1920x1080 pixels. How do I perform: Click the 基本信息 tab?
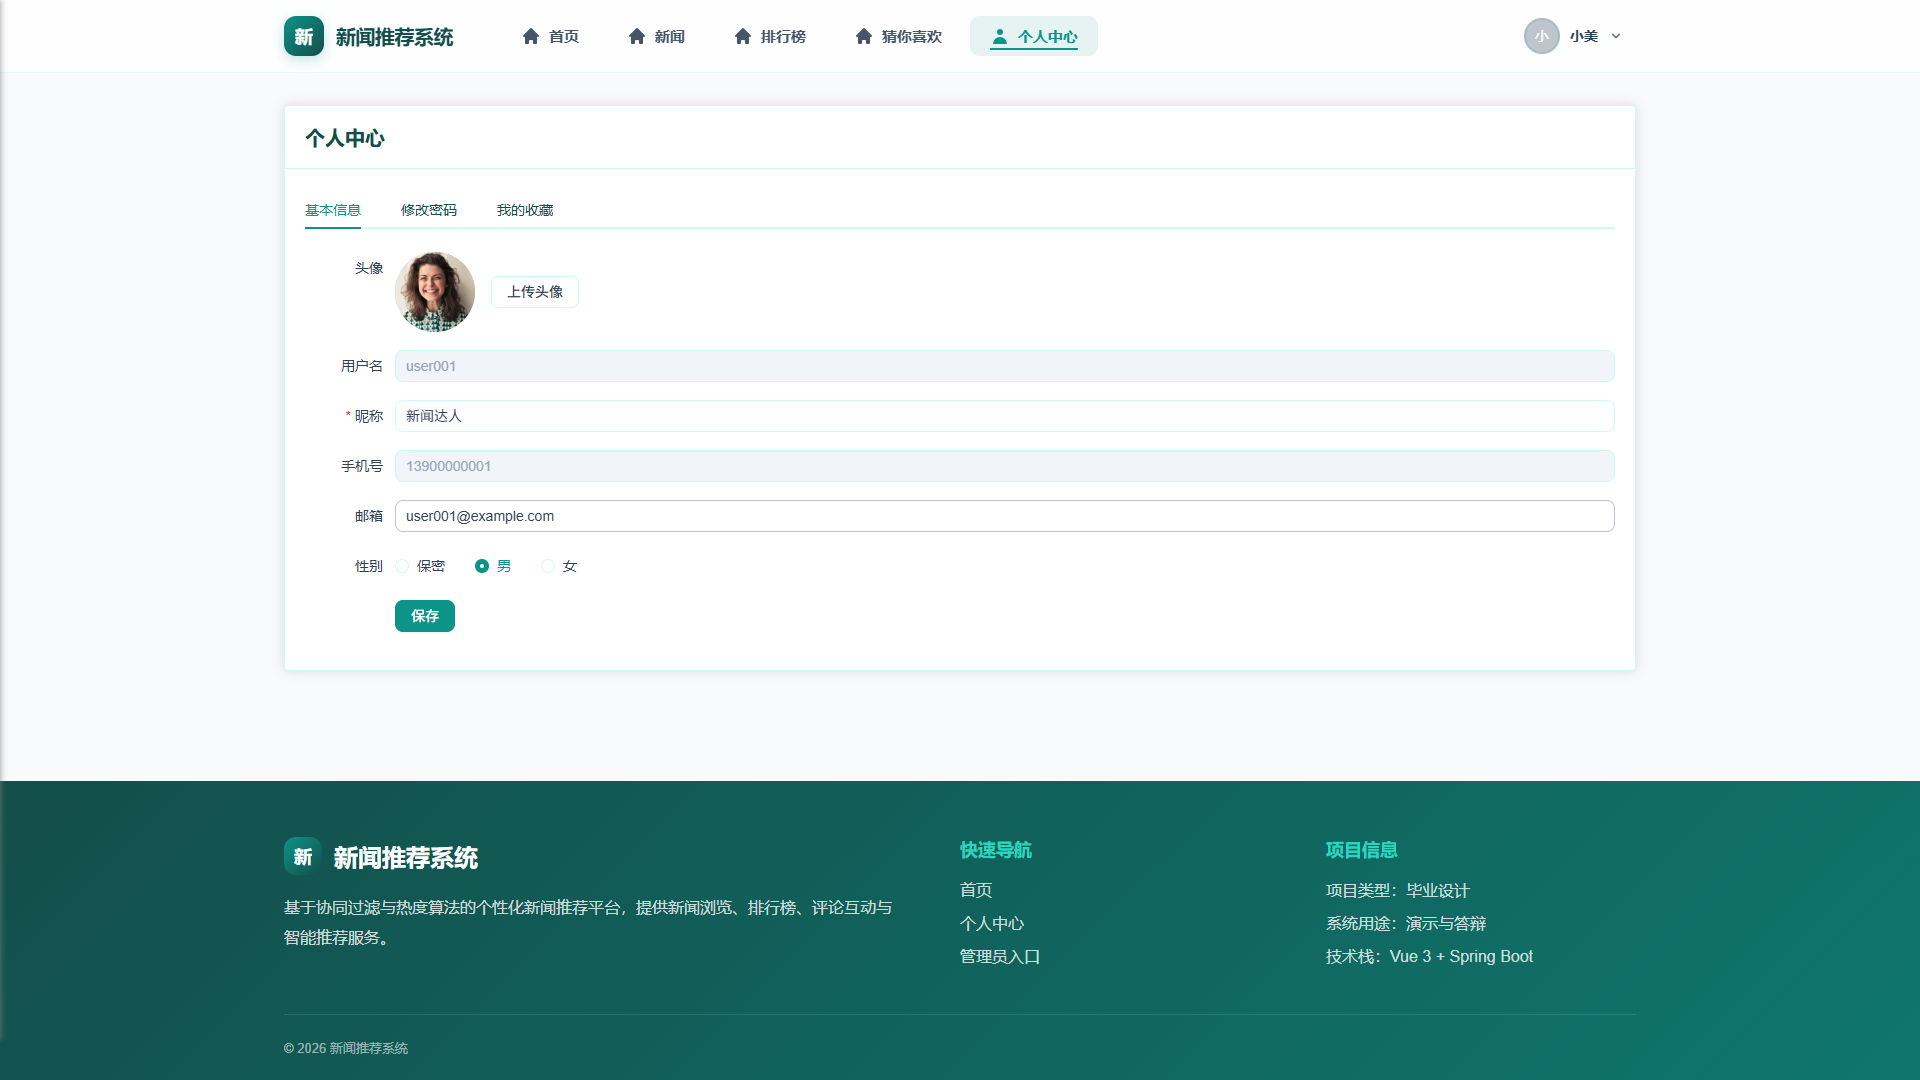pyautogui.click(x=333, y=210)
